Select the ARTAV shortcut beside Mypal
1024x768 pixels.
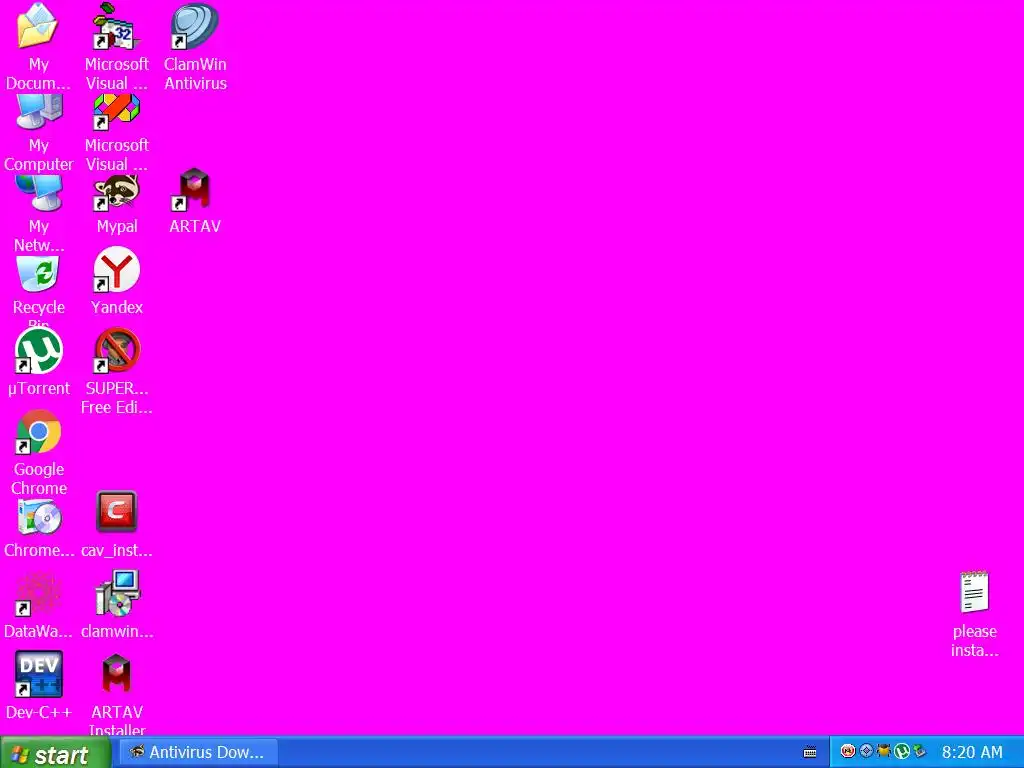pyautogui.click(x=195, y=201)
